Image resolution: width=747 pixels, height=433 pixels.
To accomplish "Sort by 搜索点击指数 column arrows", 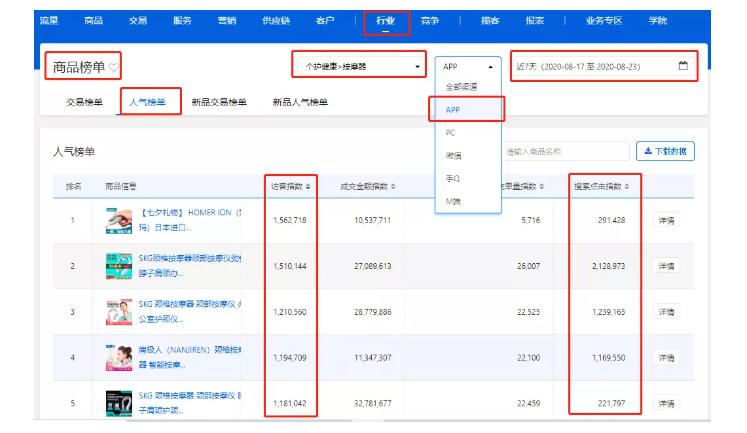I will 627,186.
